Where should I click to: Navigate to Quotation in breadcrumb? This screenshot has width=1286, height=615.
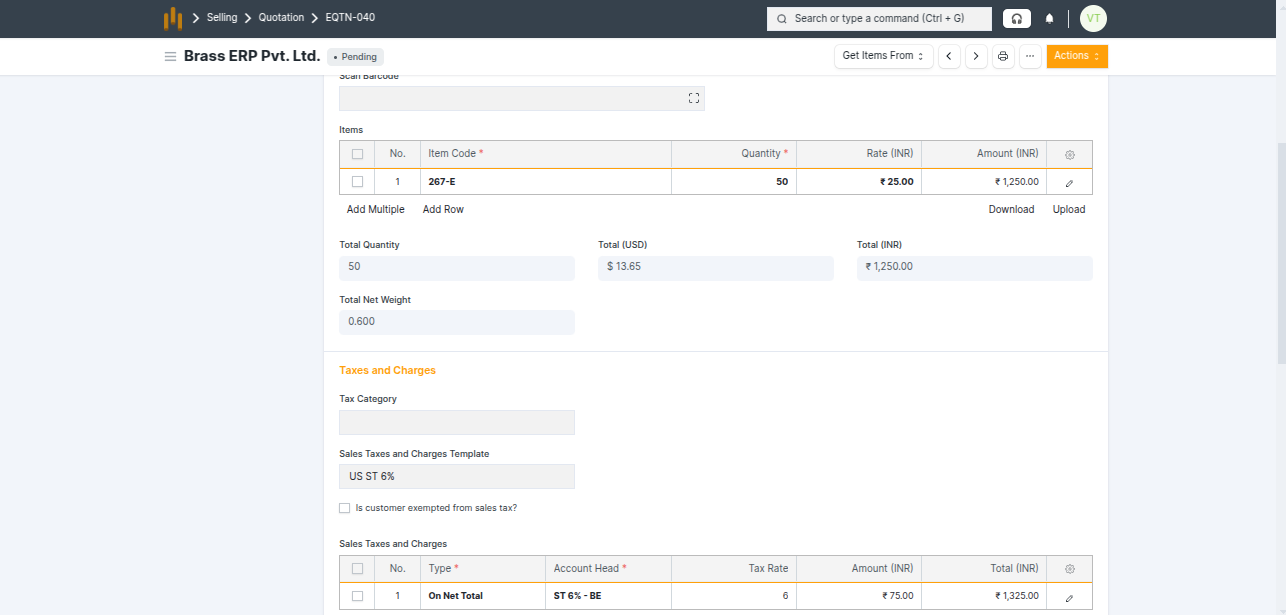coord(281,18)
